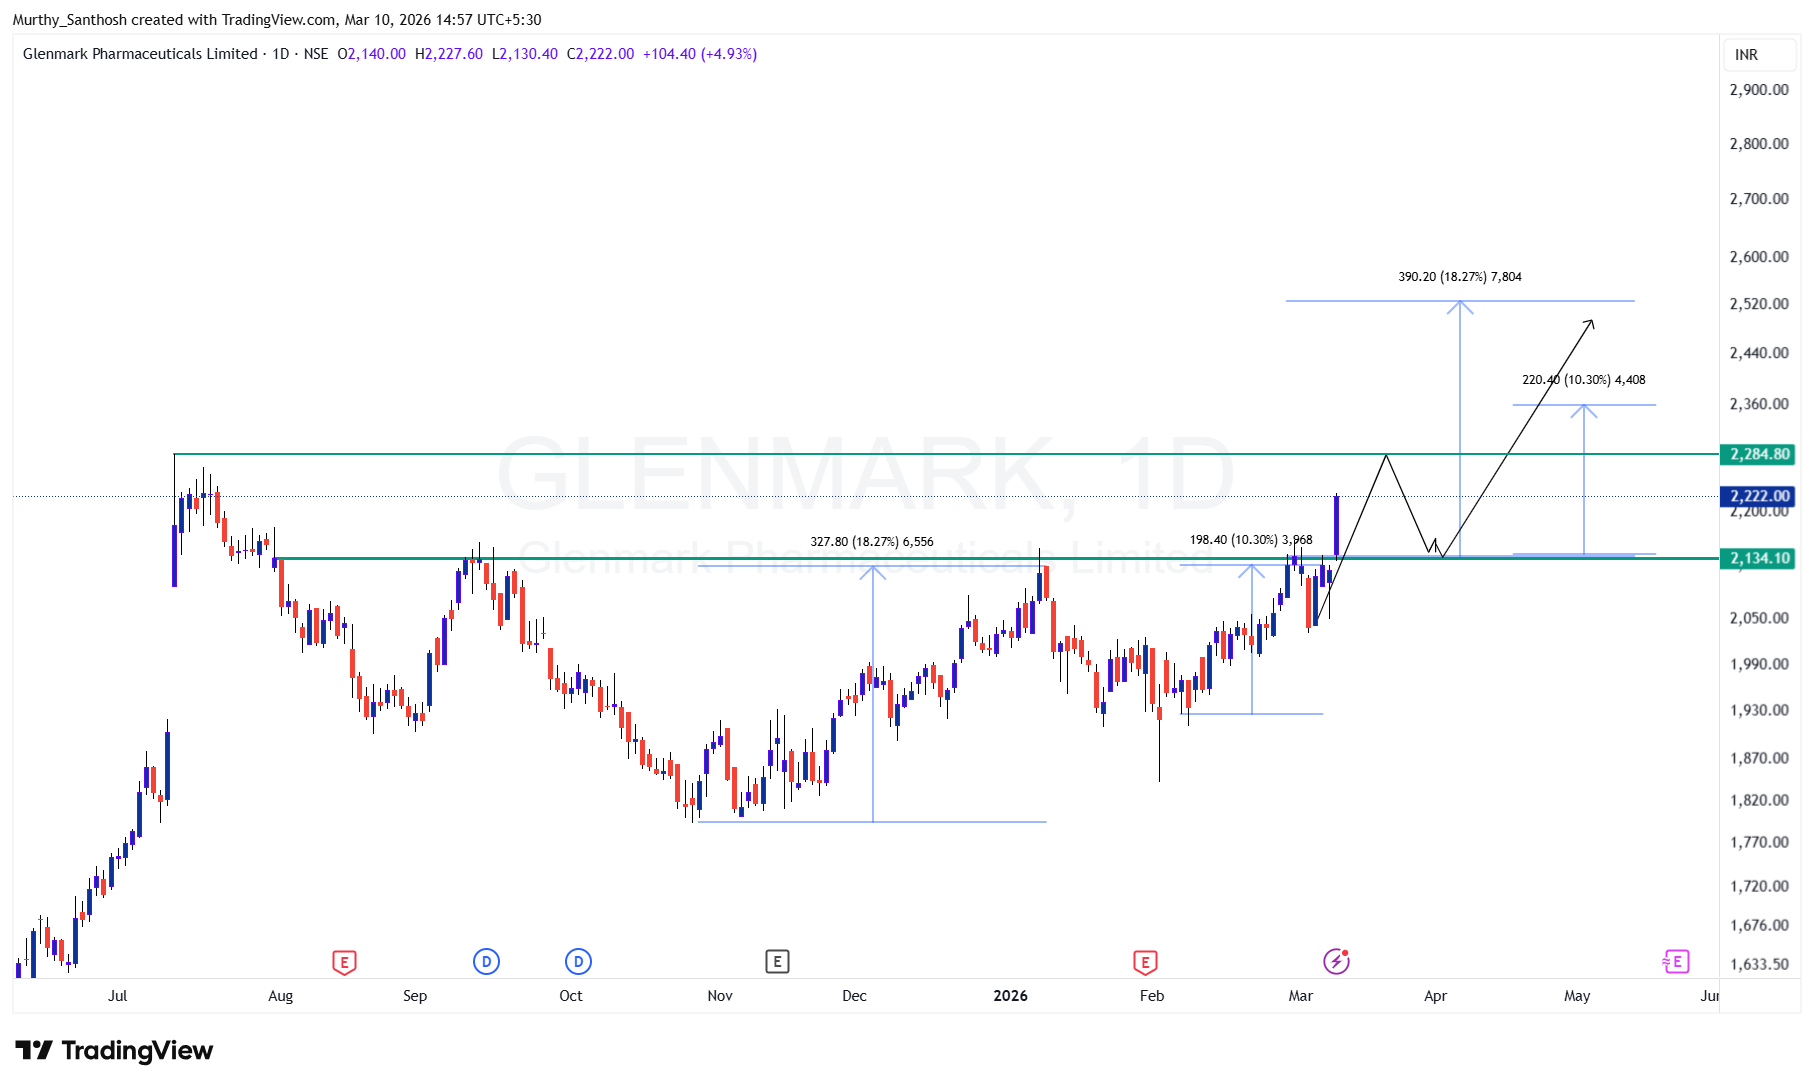The image size is (1814, 1088).
Task: Click the TradingView logo
Action: click(x=114, y=1050)
